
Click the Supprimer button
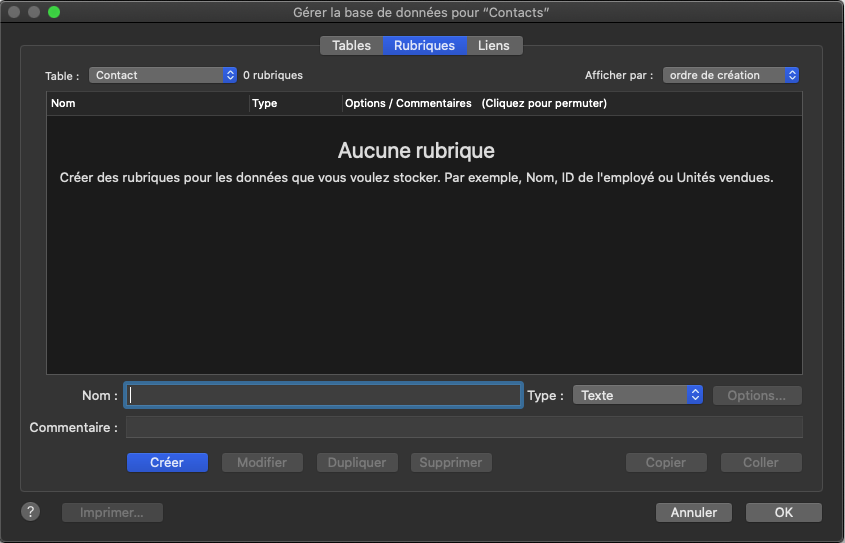[x=451, y=462]
